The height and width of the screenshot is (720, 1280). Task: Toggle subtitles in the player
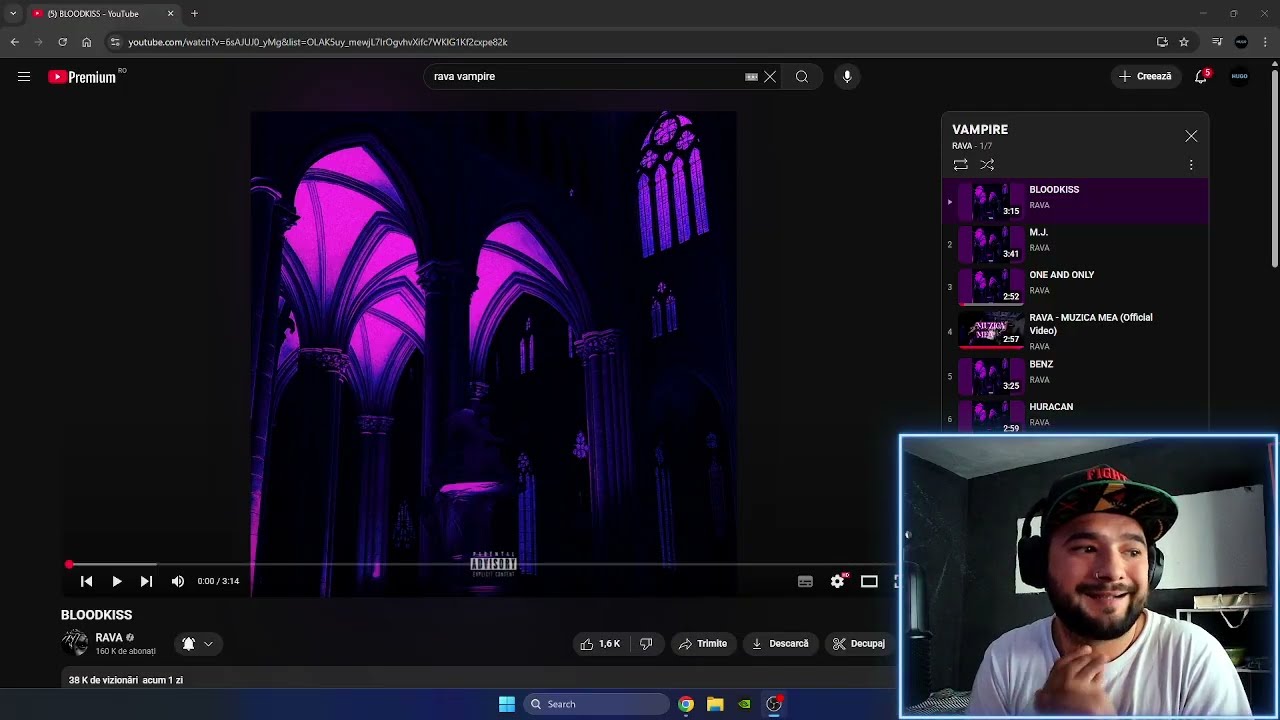(805, 581)
